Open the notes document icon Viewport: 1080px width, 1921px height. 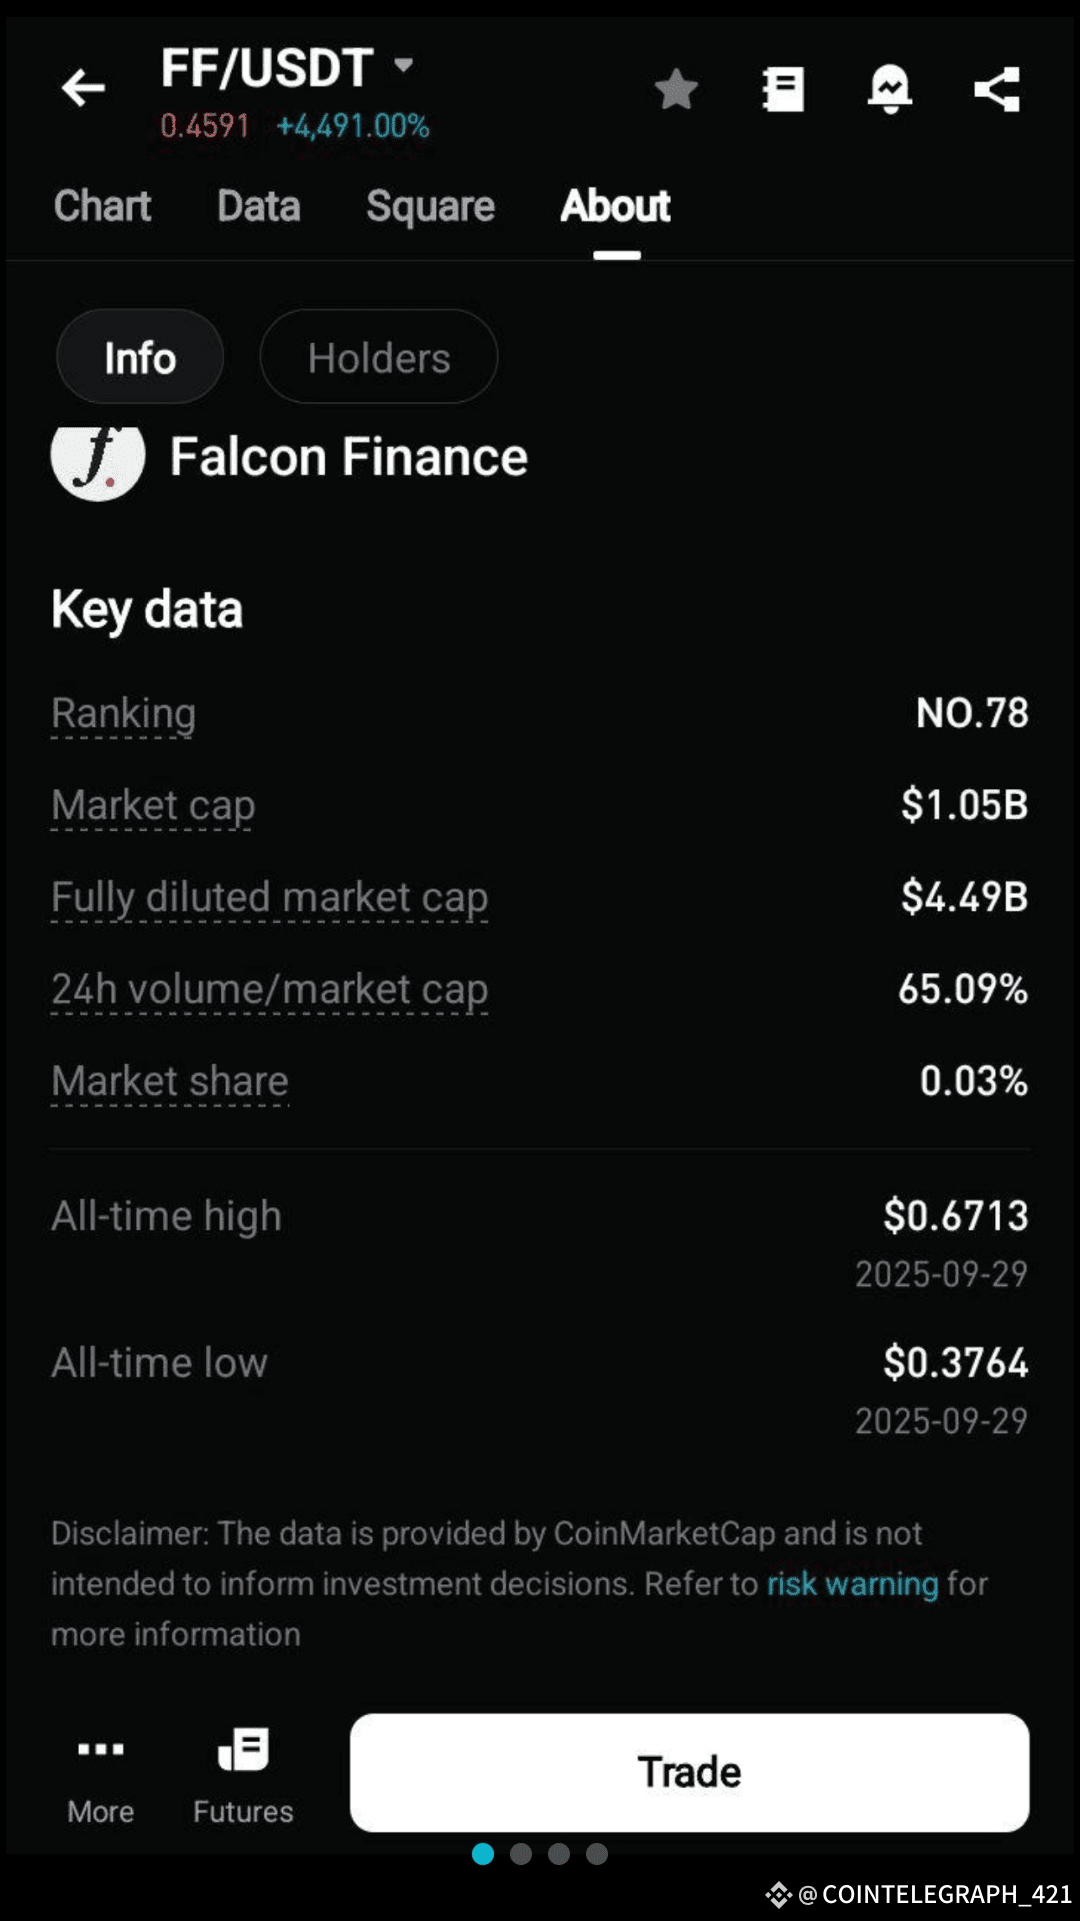[x=783, y=90]
